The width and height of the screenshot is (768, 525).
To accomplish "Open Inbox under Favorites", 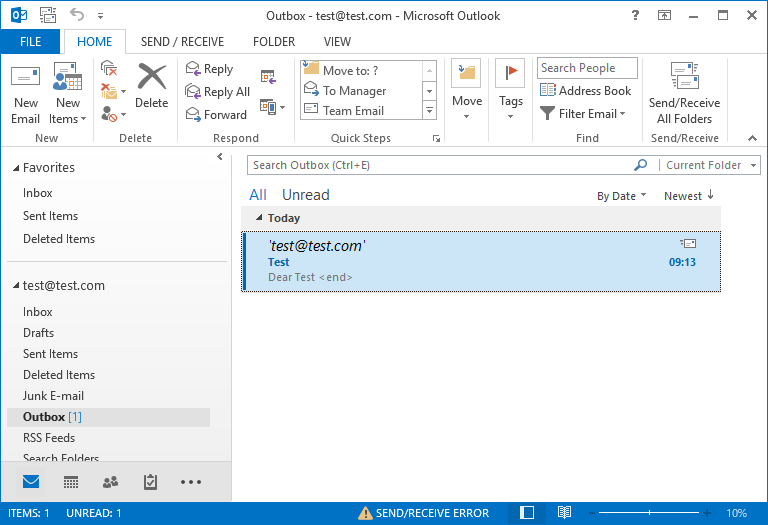I will (38, 193).
